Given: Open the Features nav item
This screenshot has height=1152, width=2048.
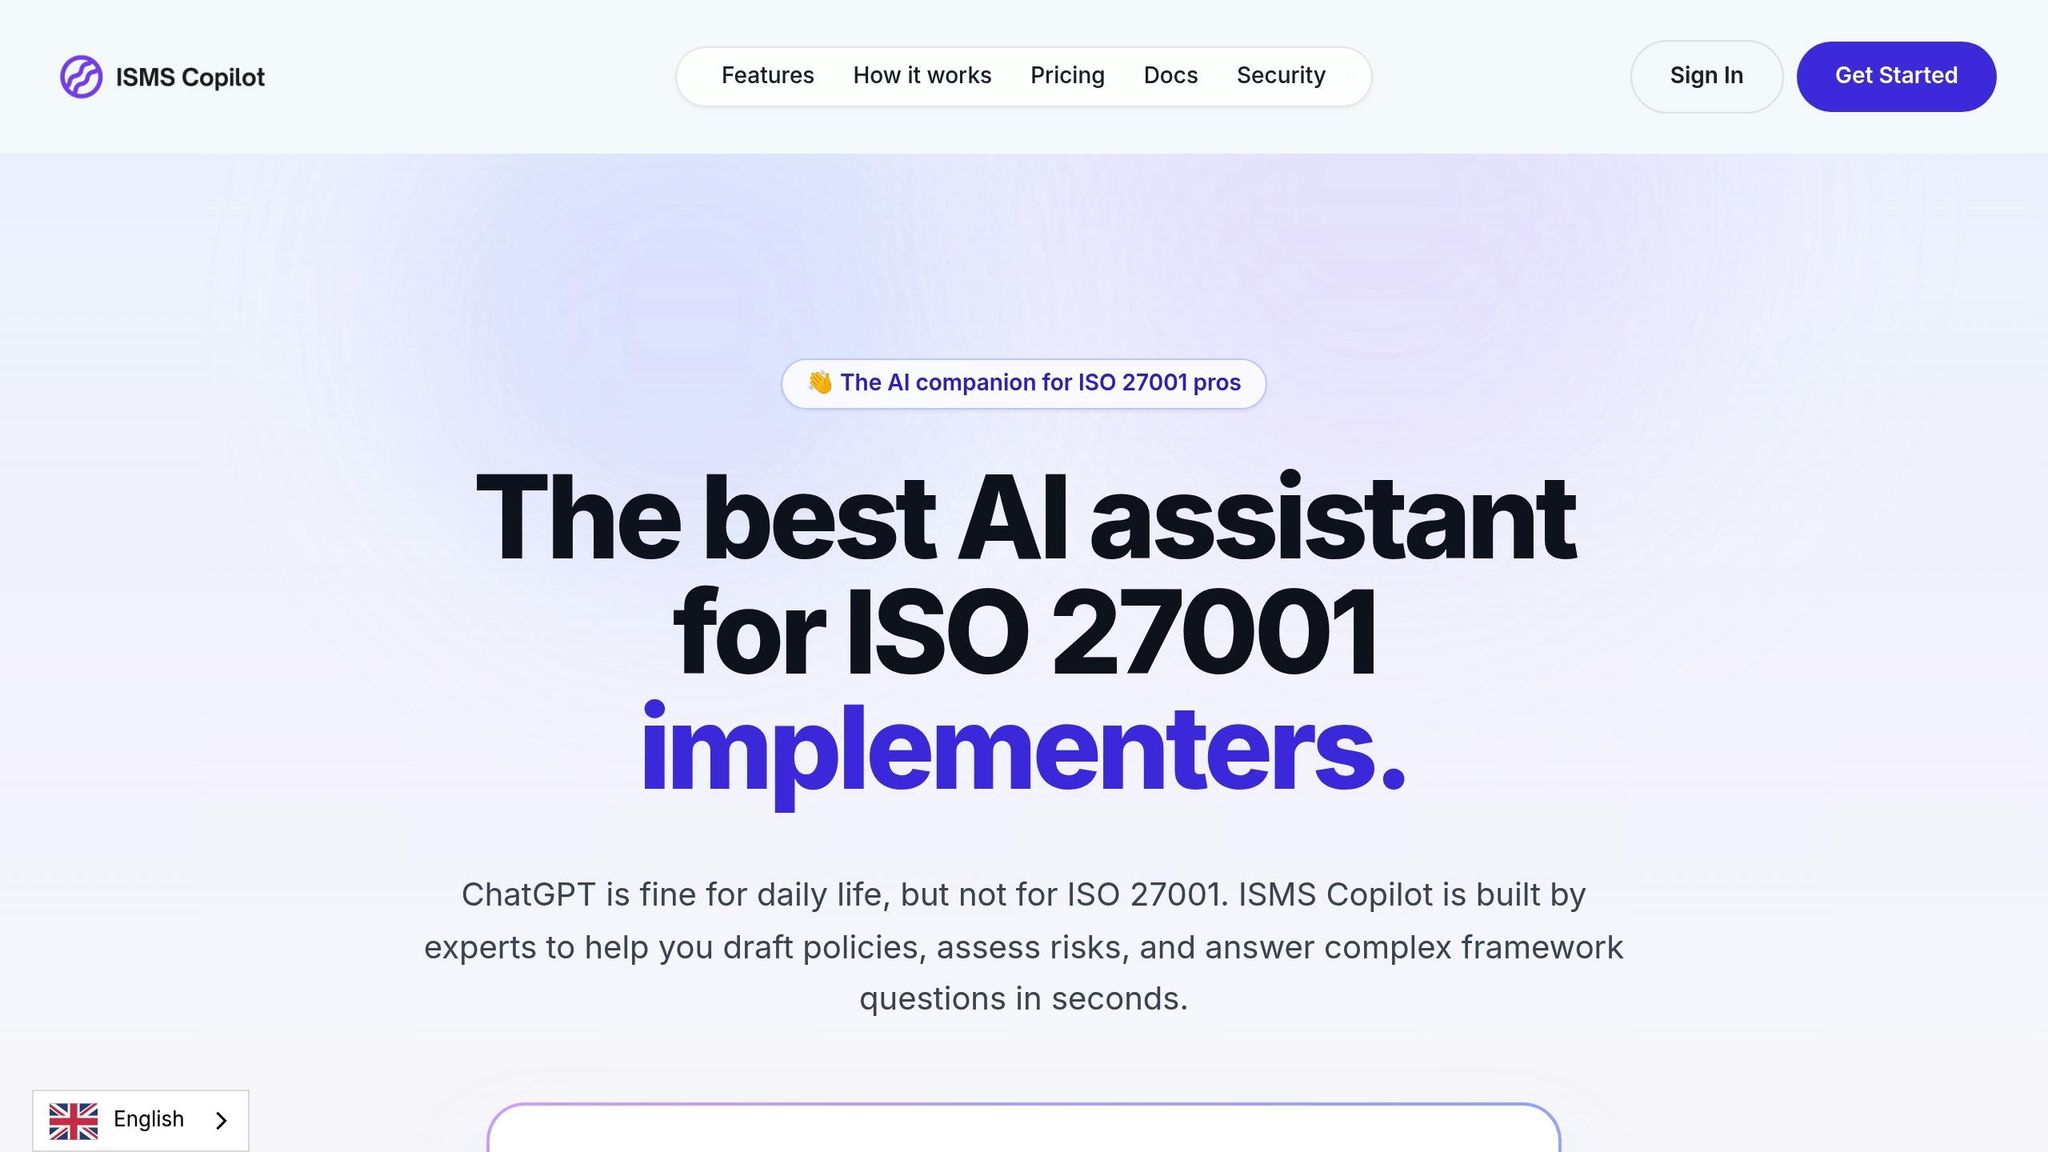Looking at the screenshot, I should [x=767, y=76].
